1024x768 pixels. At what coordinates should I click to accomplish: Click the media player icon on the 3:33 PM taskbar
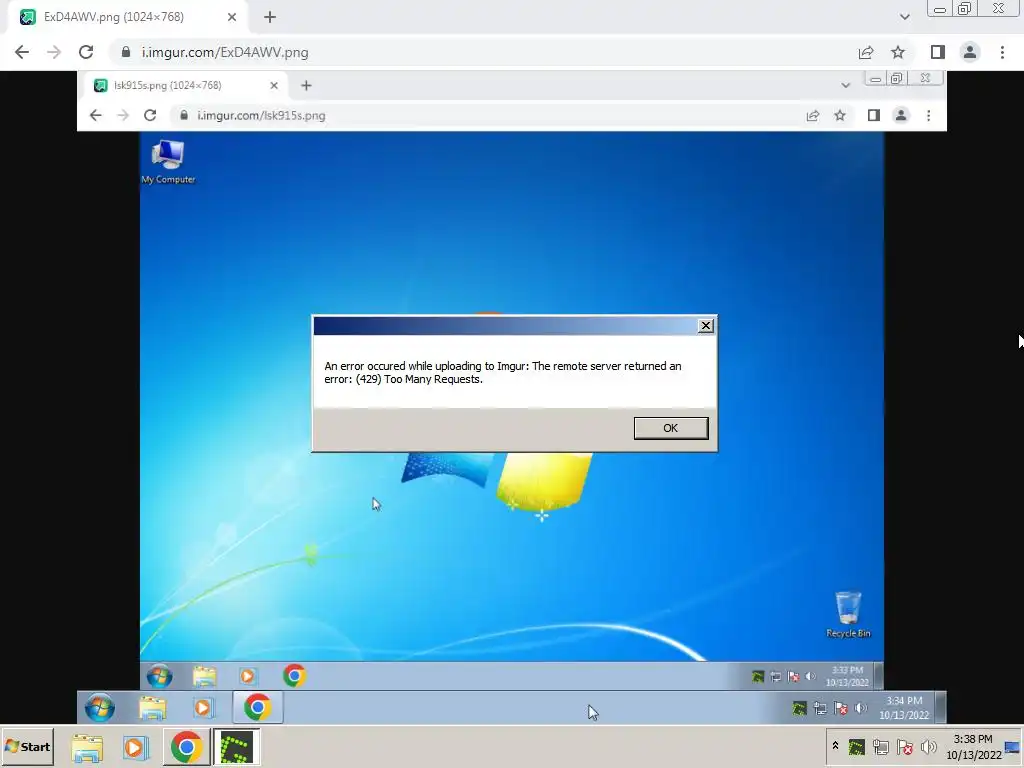248,676
